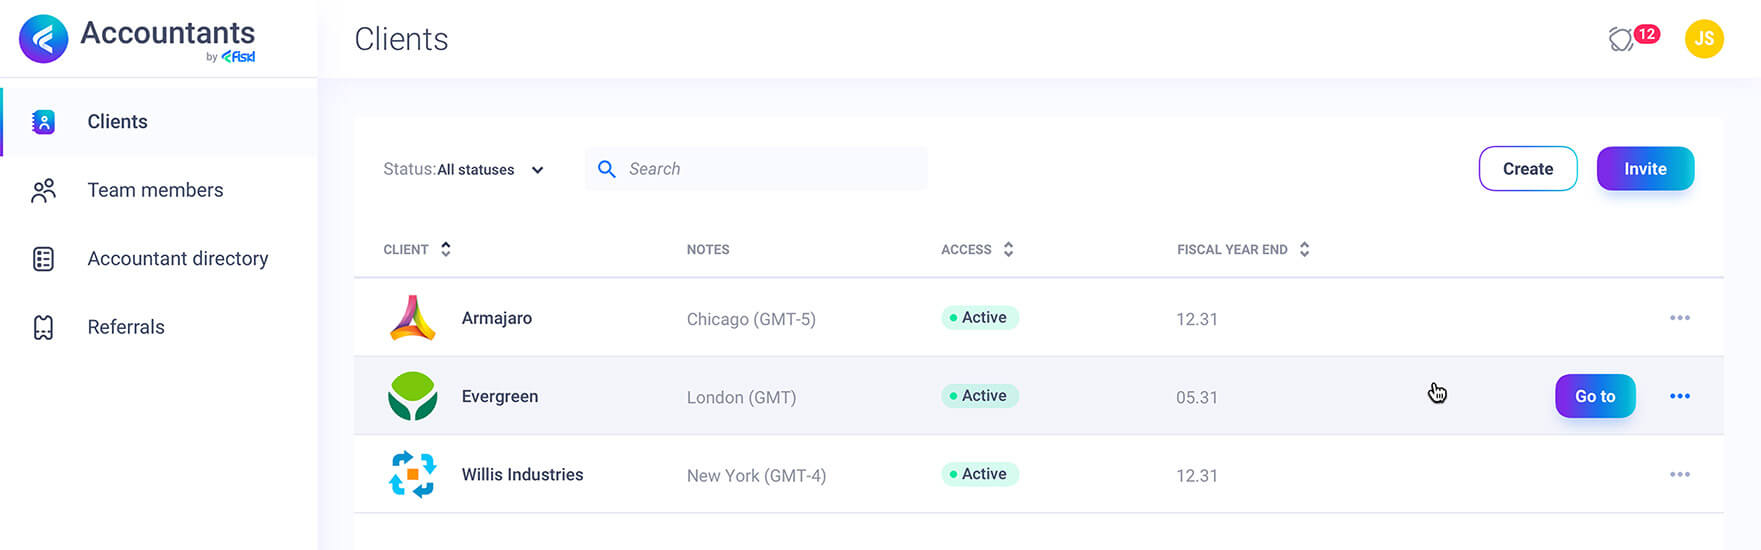Open Accountant directory from sidebar
Viewport: 1761px width, 550px height.
(x=177, y=259)
